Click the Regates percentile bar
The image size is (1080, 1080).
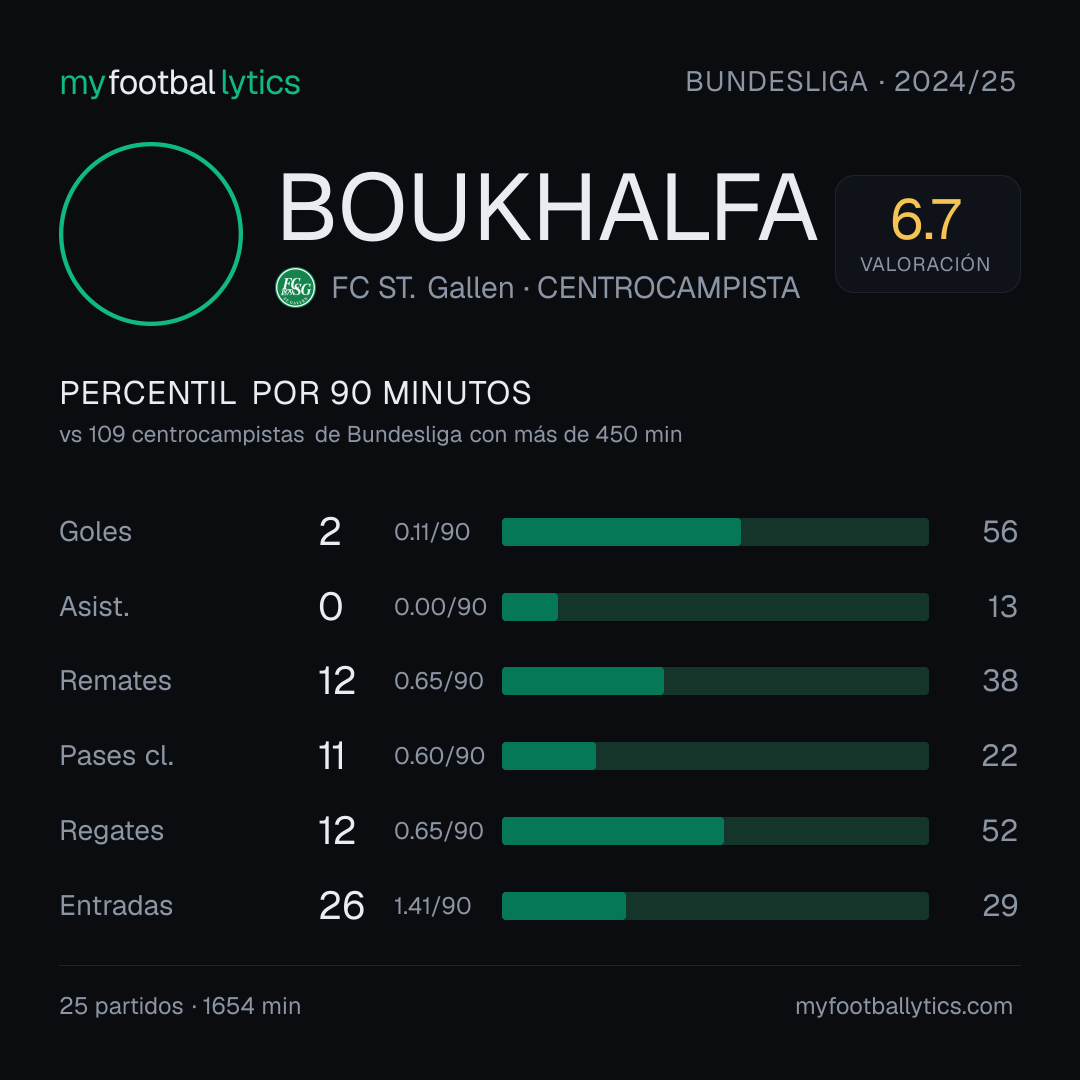(715, 831)
